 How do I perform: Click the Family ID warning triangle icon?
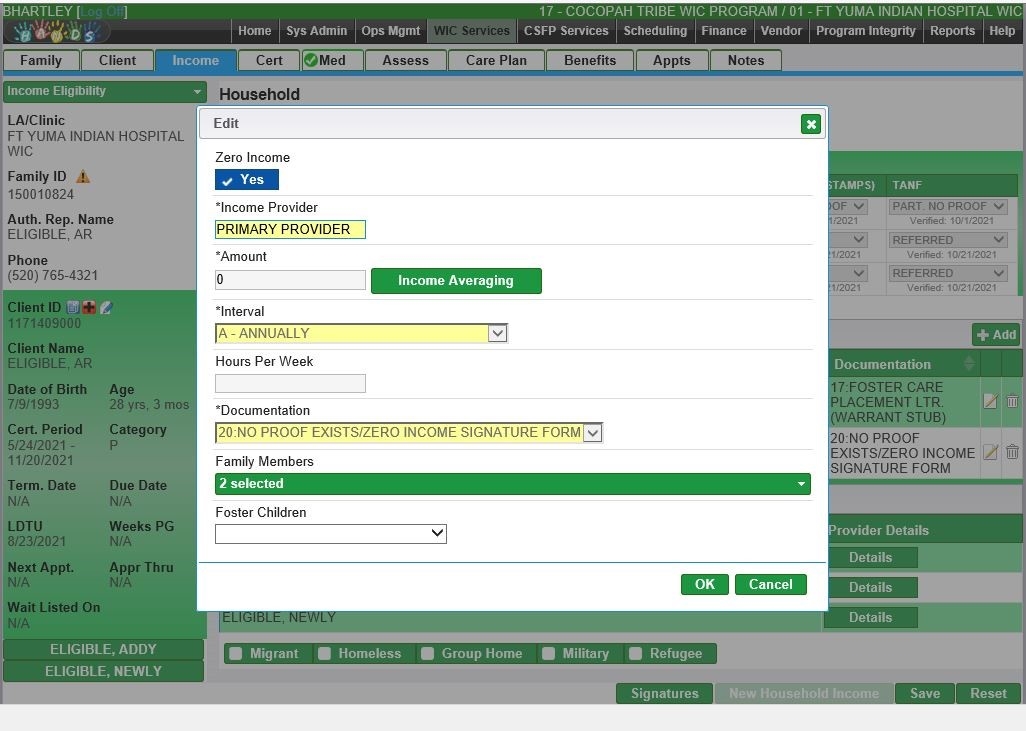pos(83,177)
